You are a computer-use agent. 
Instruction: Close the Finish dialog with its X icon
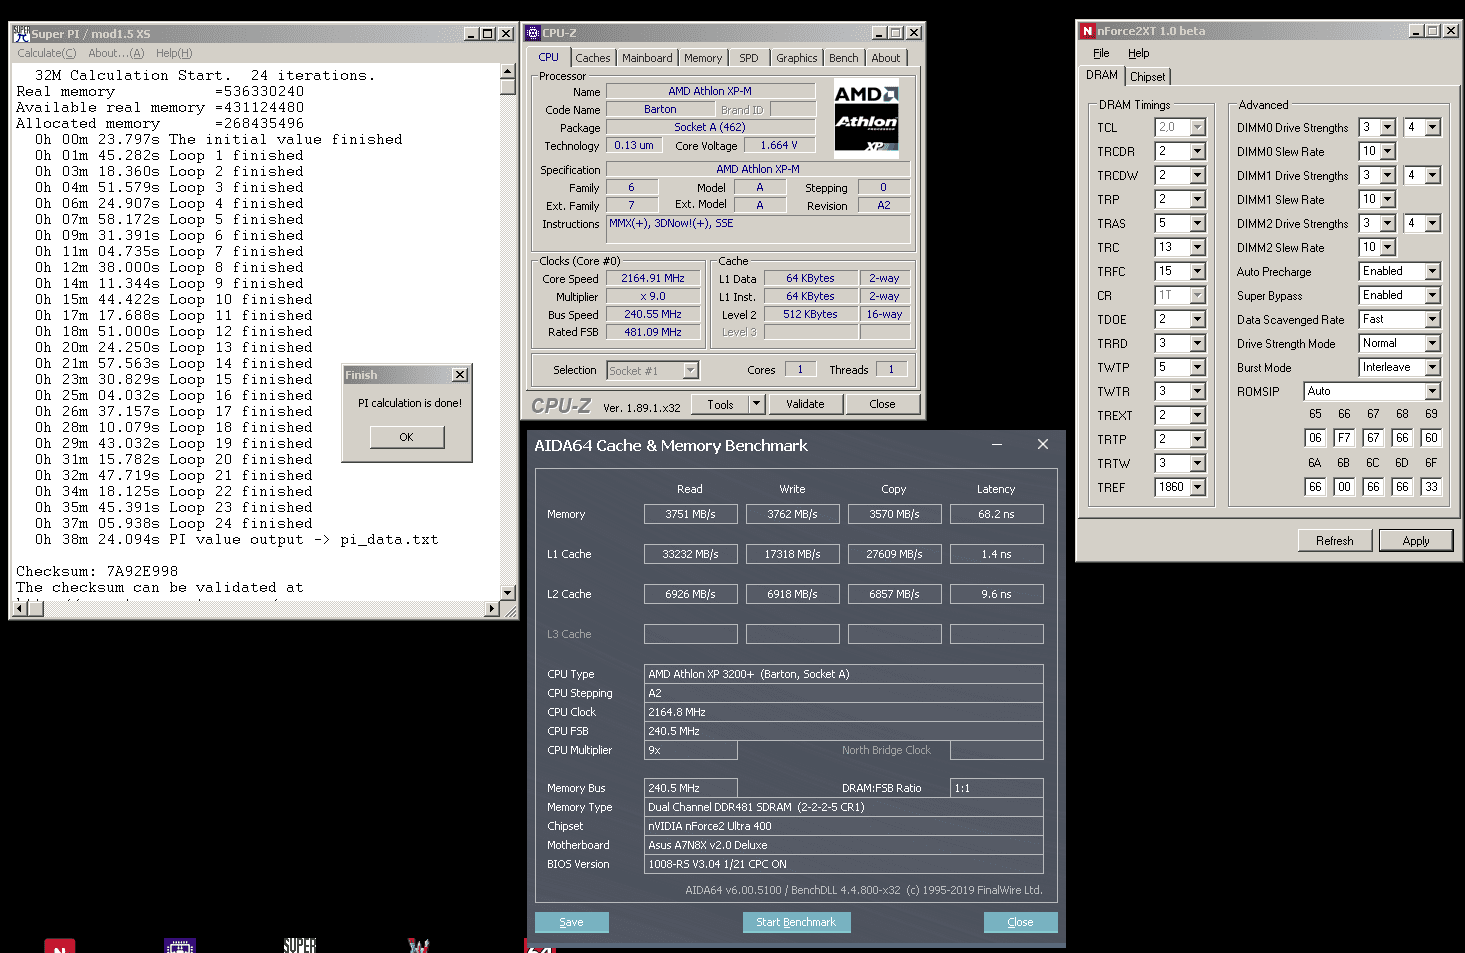[x=460, y=375]
